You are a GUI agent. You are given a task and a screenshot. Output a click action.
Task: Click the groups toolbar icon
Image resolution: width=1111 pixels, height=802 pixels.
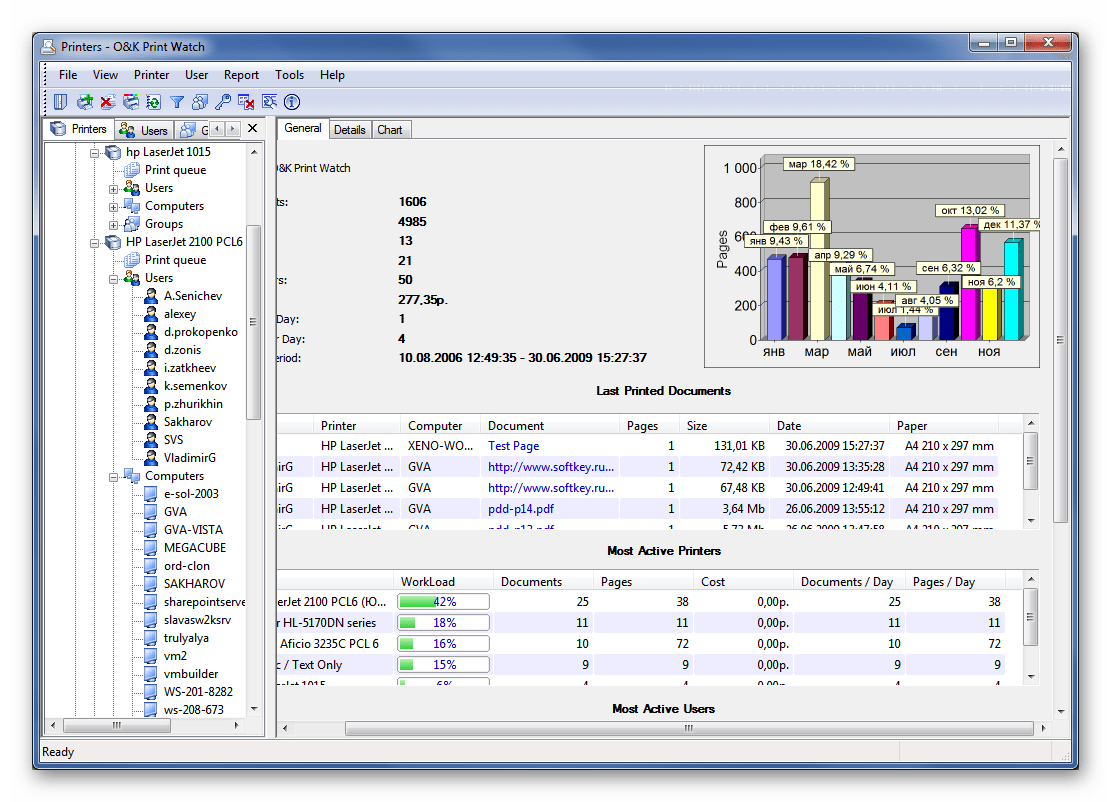pyautogui.click(x=200, y=102)
